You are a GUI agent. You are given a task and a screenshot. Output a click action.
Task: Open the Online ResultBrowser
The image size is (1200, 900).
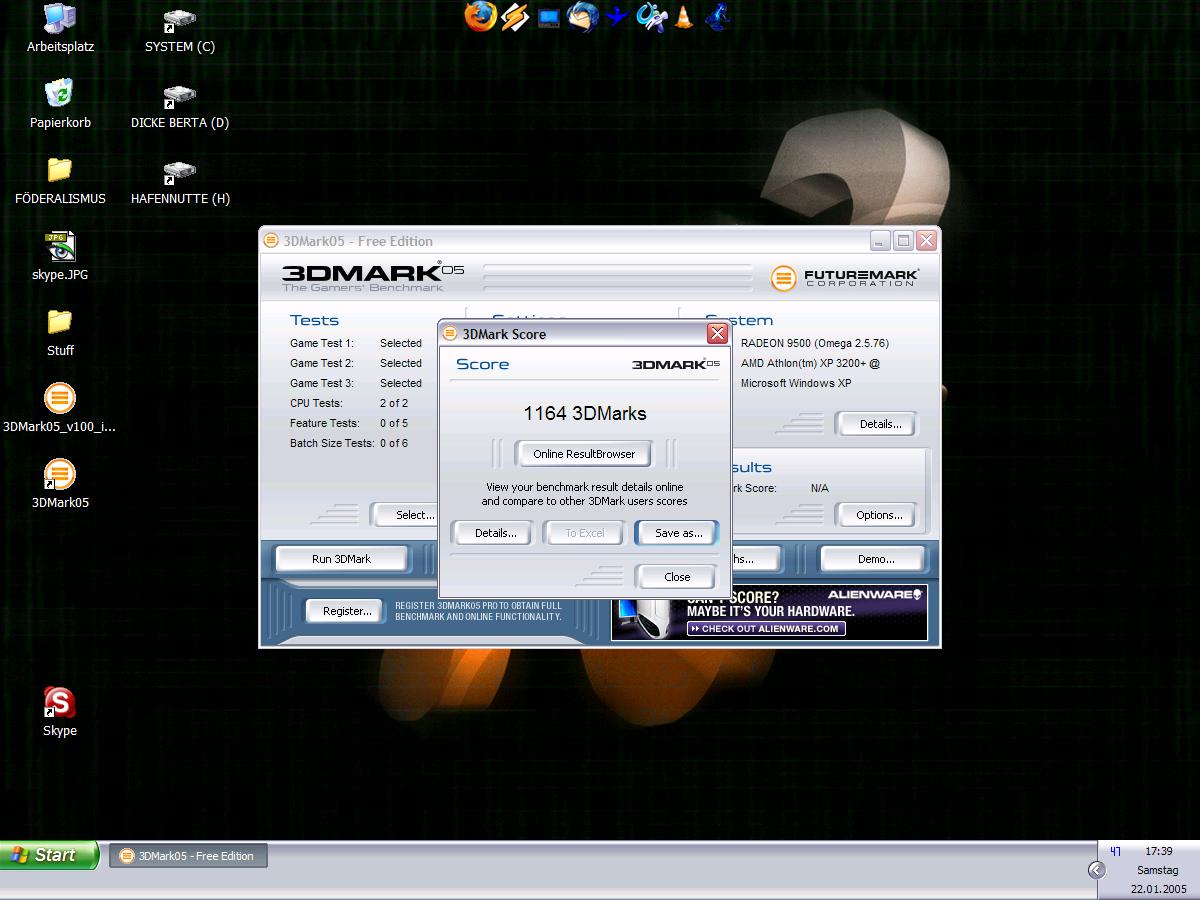tap(584, 454)
